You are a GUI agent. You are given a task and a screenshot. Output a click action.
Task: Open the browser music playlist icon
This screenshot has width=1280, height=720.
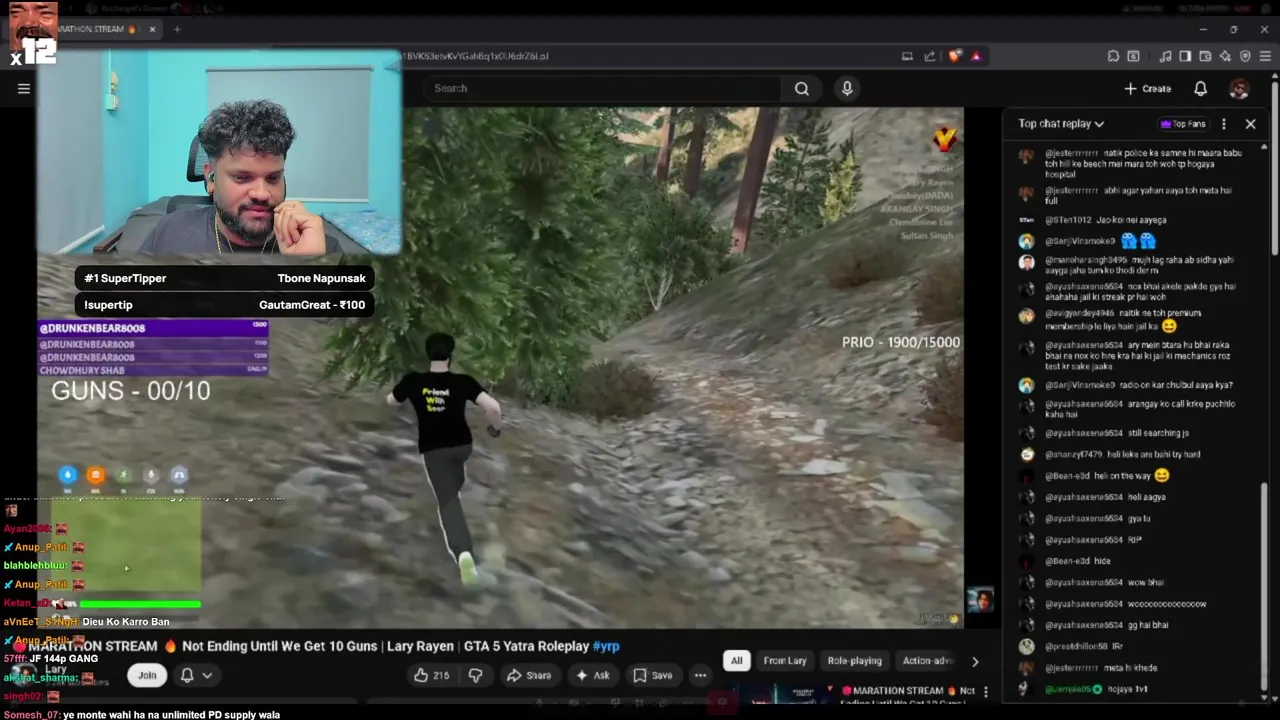(1165, 56)
